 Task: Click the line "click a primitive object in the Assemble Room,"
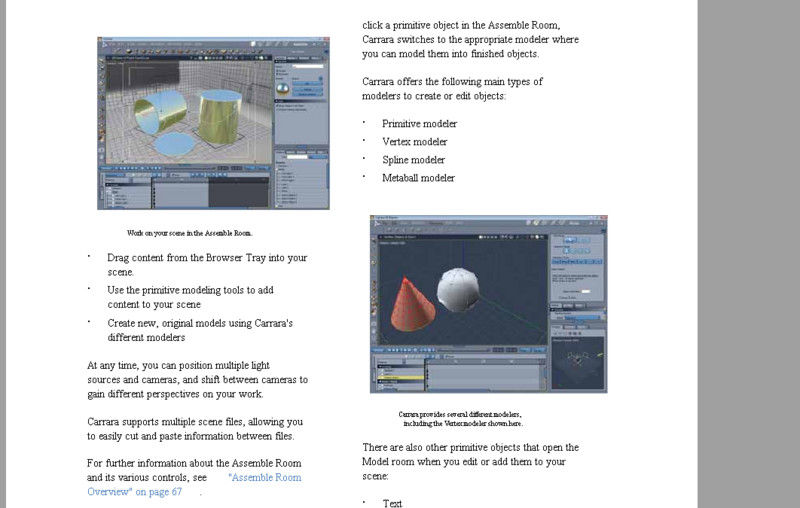pos(461,25)
